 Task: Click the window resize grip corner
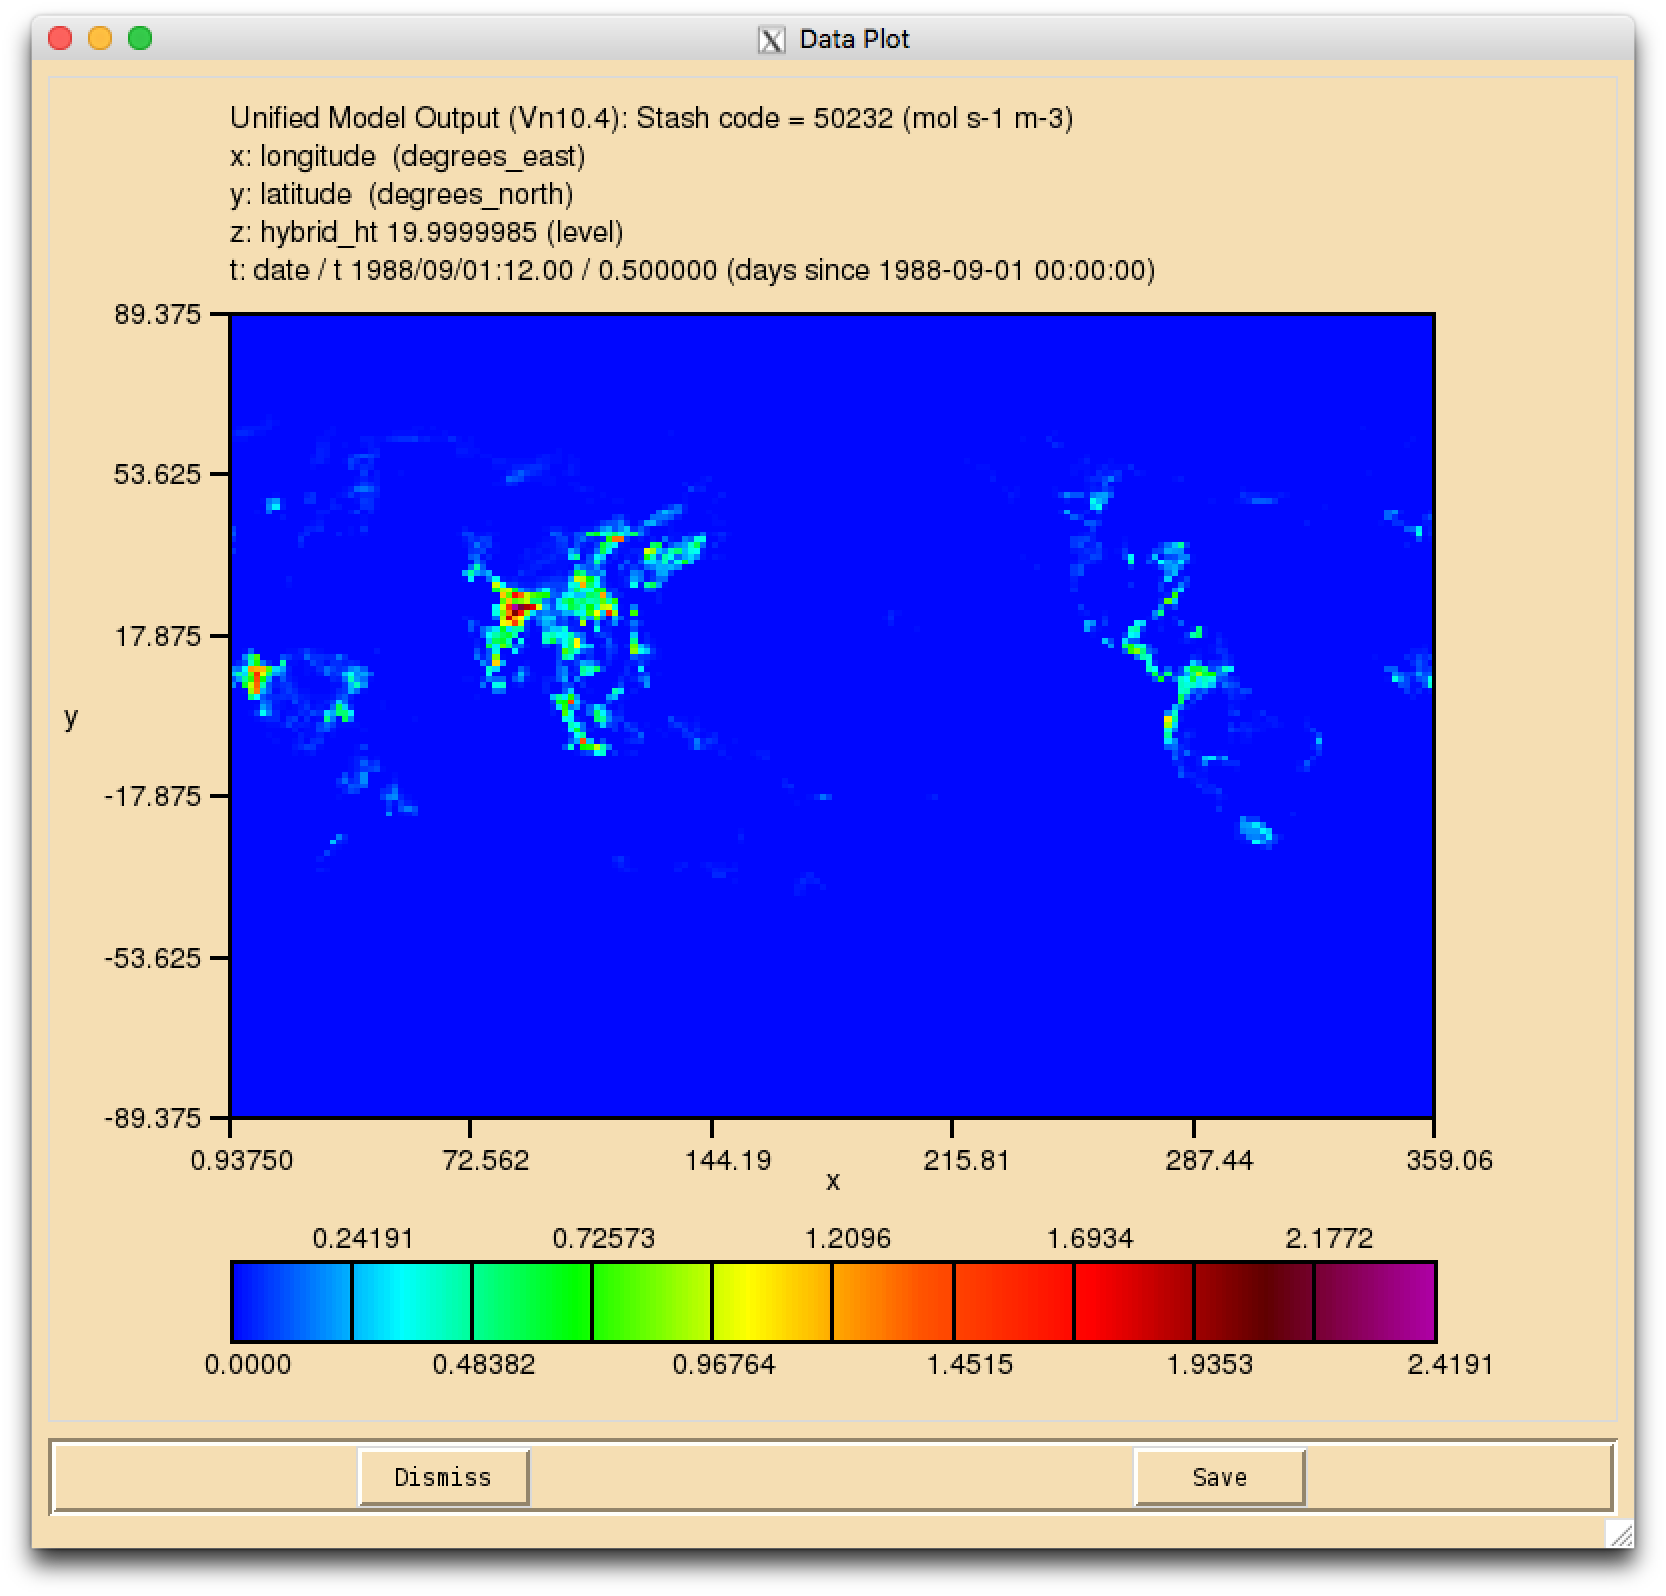pyautogui.click(x=1619, y=1533)
